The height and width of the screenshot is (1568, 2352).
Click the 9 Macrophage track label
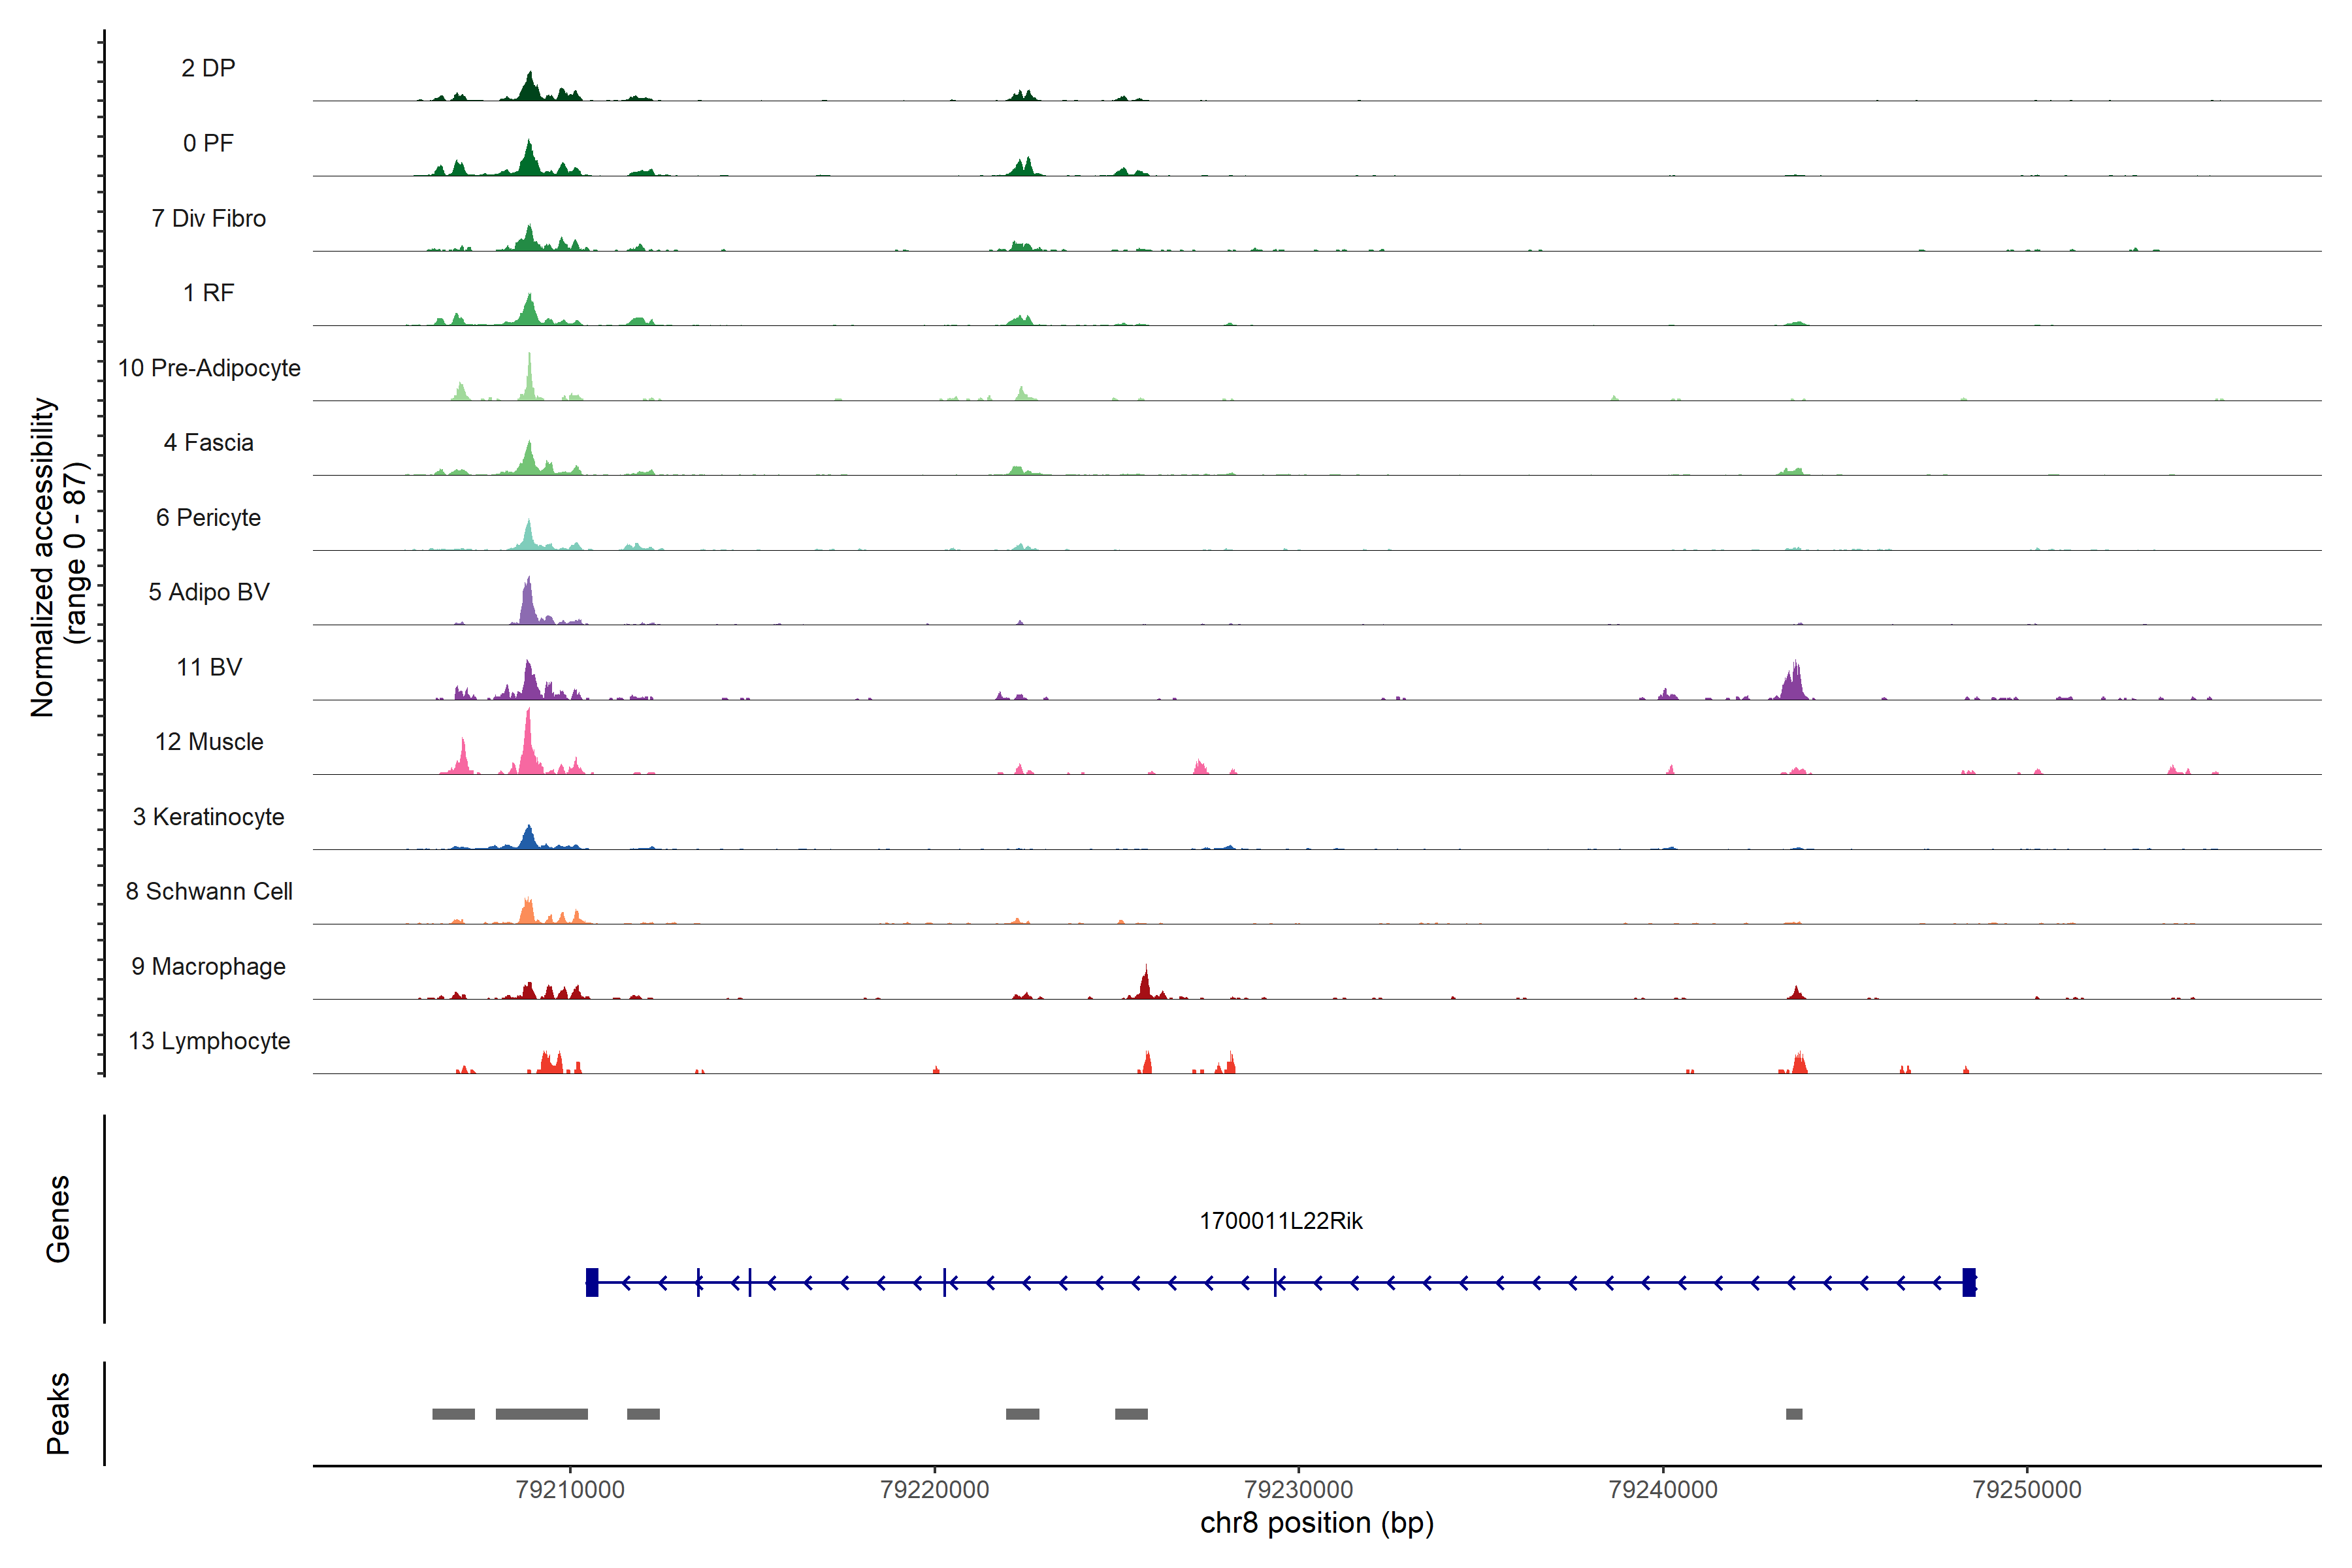(208, 966)
